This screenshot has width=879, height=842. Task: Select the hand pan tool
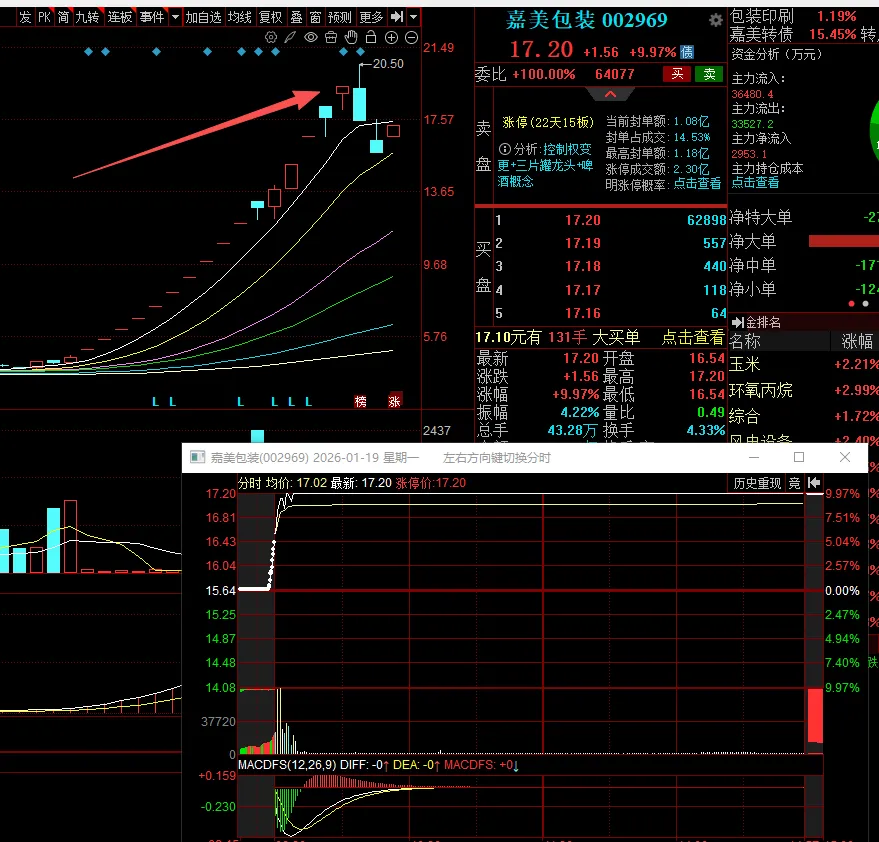click(351, 38)
